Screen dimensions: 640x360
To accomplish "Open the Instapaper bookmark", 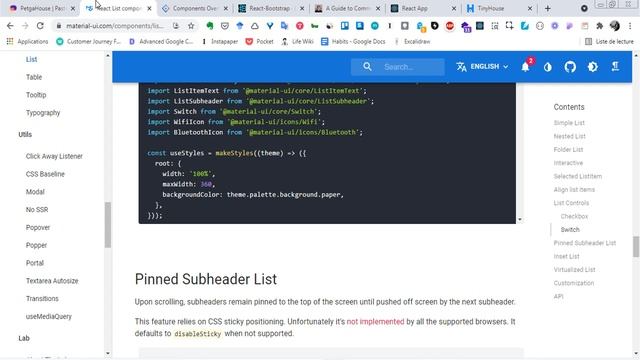I will (x=220, y=41).
